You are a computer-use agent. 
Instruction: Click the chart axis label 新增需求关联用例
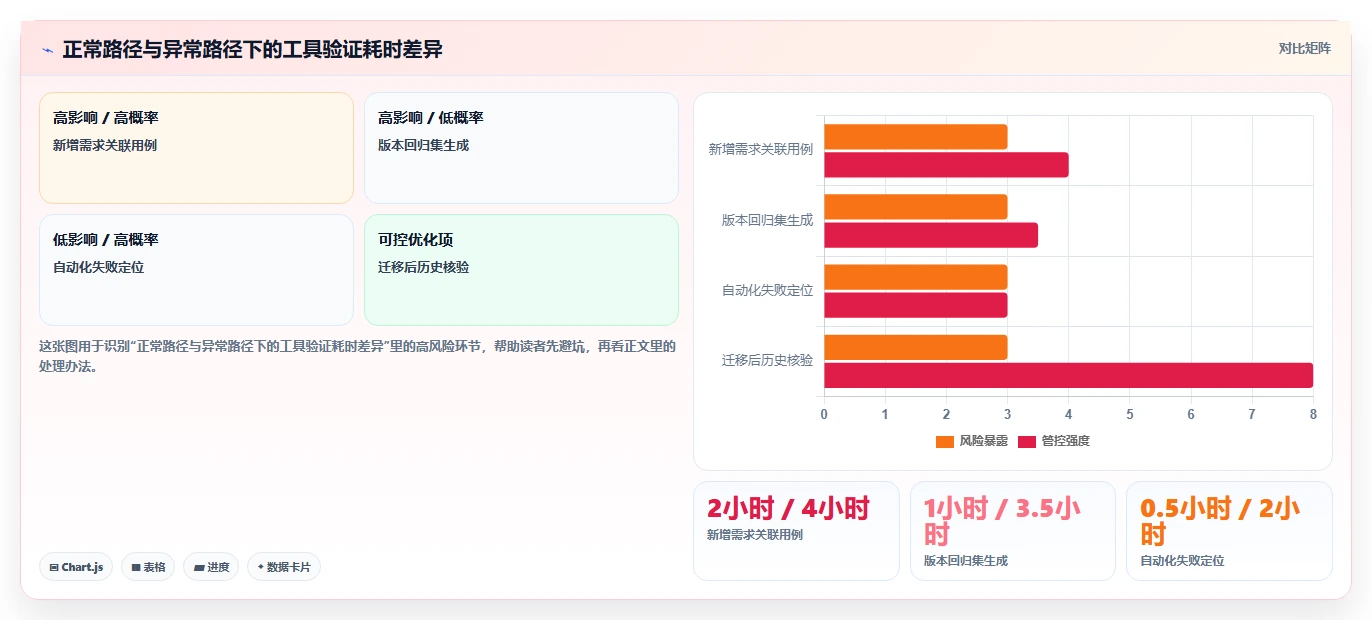click(760, 149)
